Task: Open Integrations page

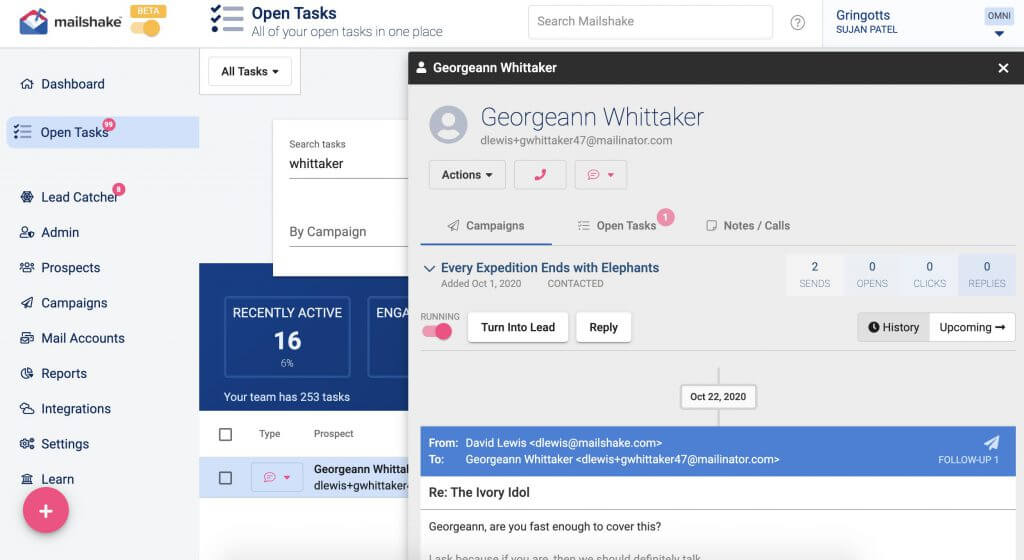Action: tap(76, 409)
